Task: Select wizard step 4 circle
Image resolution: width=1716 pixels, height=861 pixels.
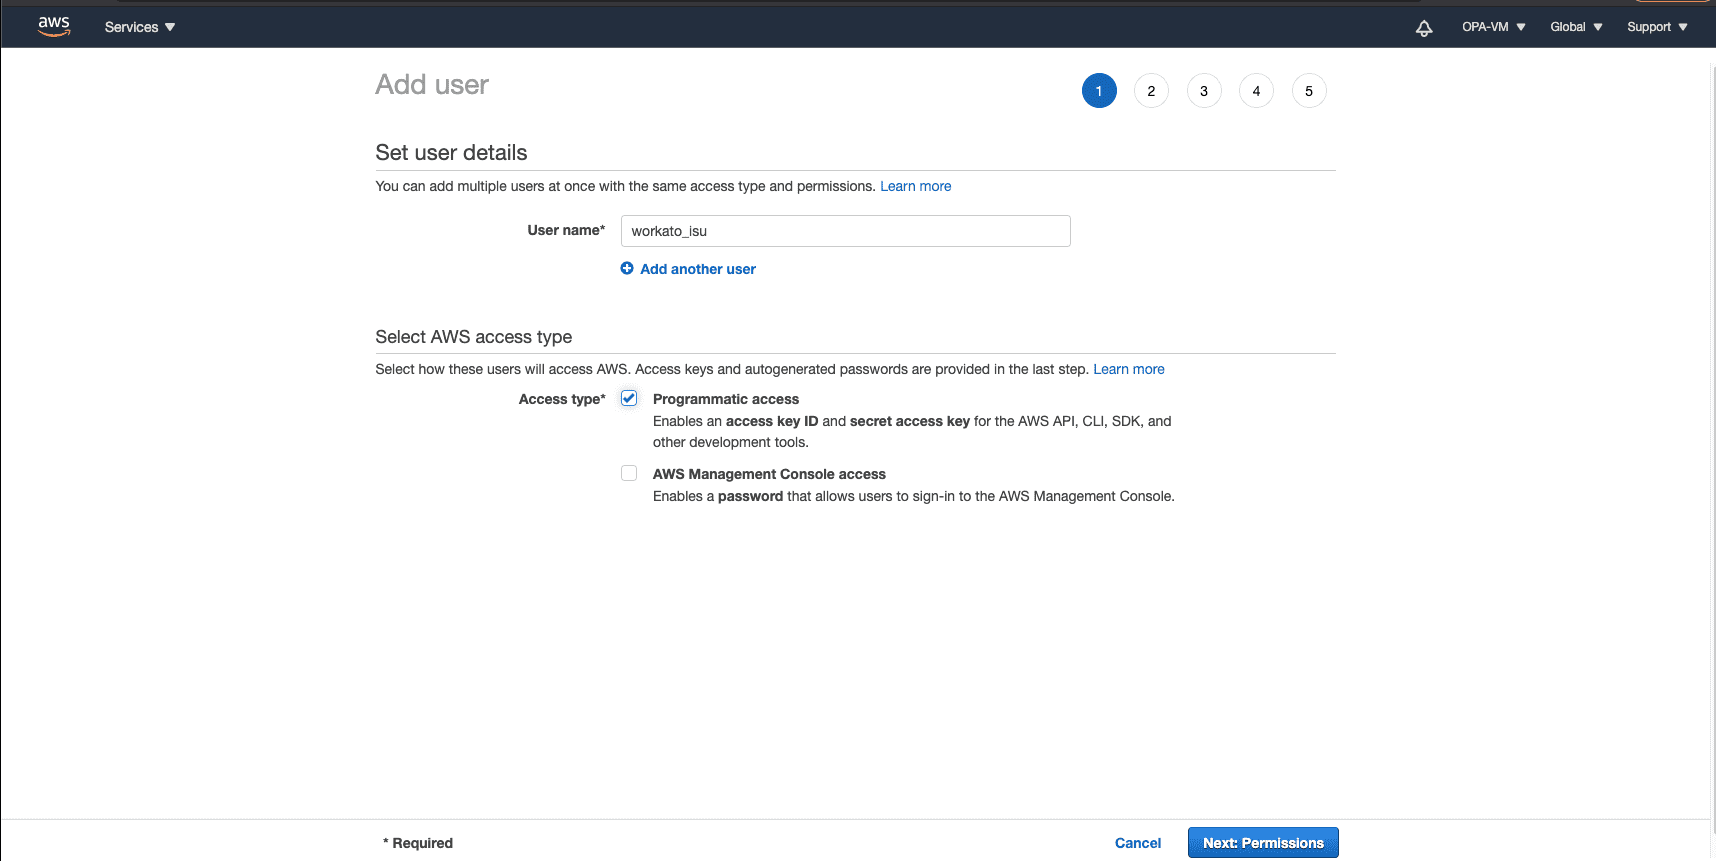Action: tap(1256, 91)
